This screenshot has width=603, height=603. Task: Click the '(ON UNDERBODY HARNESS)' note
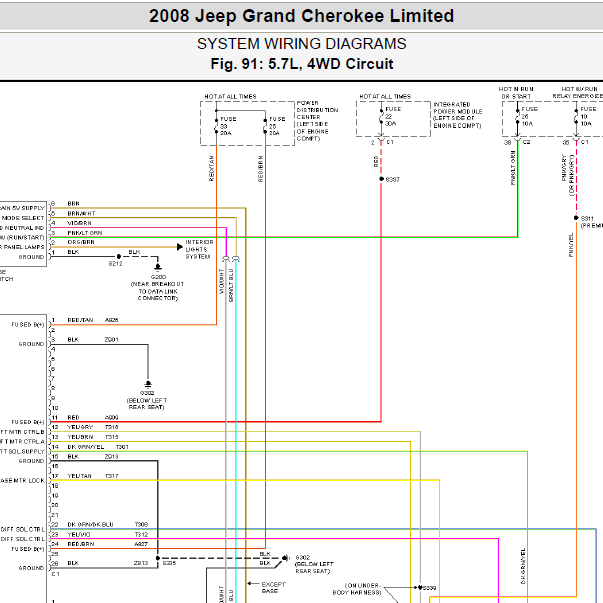tap(357, 589)
